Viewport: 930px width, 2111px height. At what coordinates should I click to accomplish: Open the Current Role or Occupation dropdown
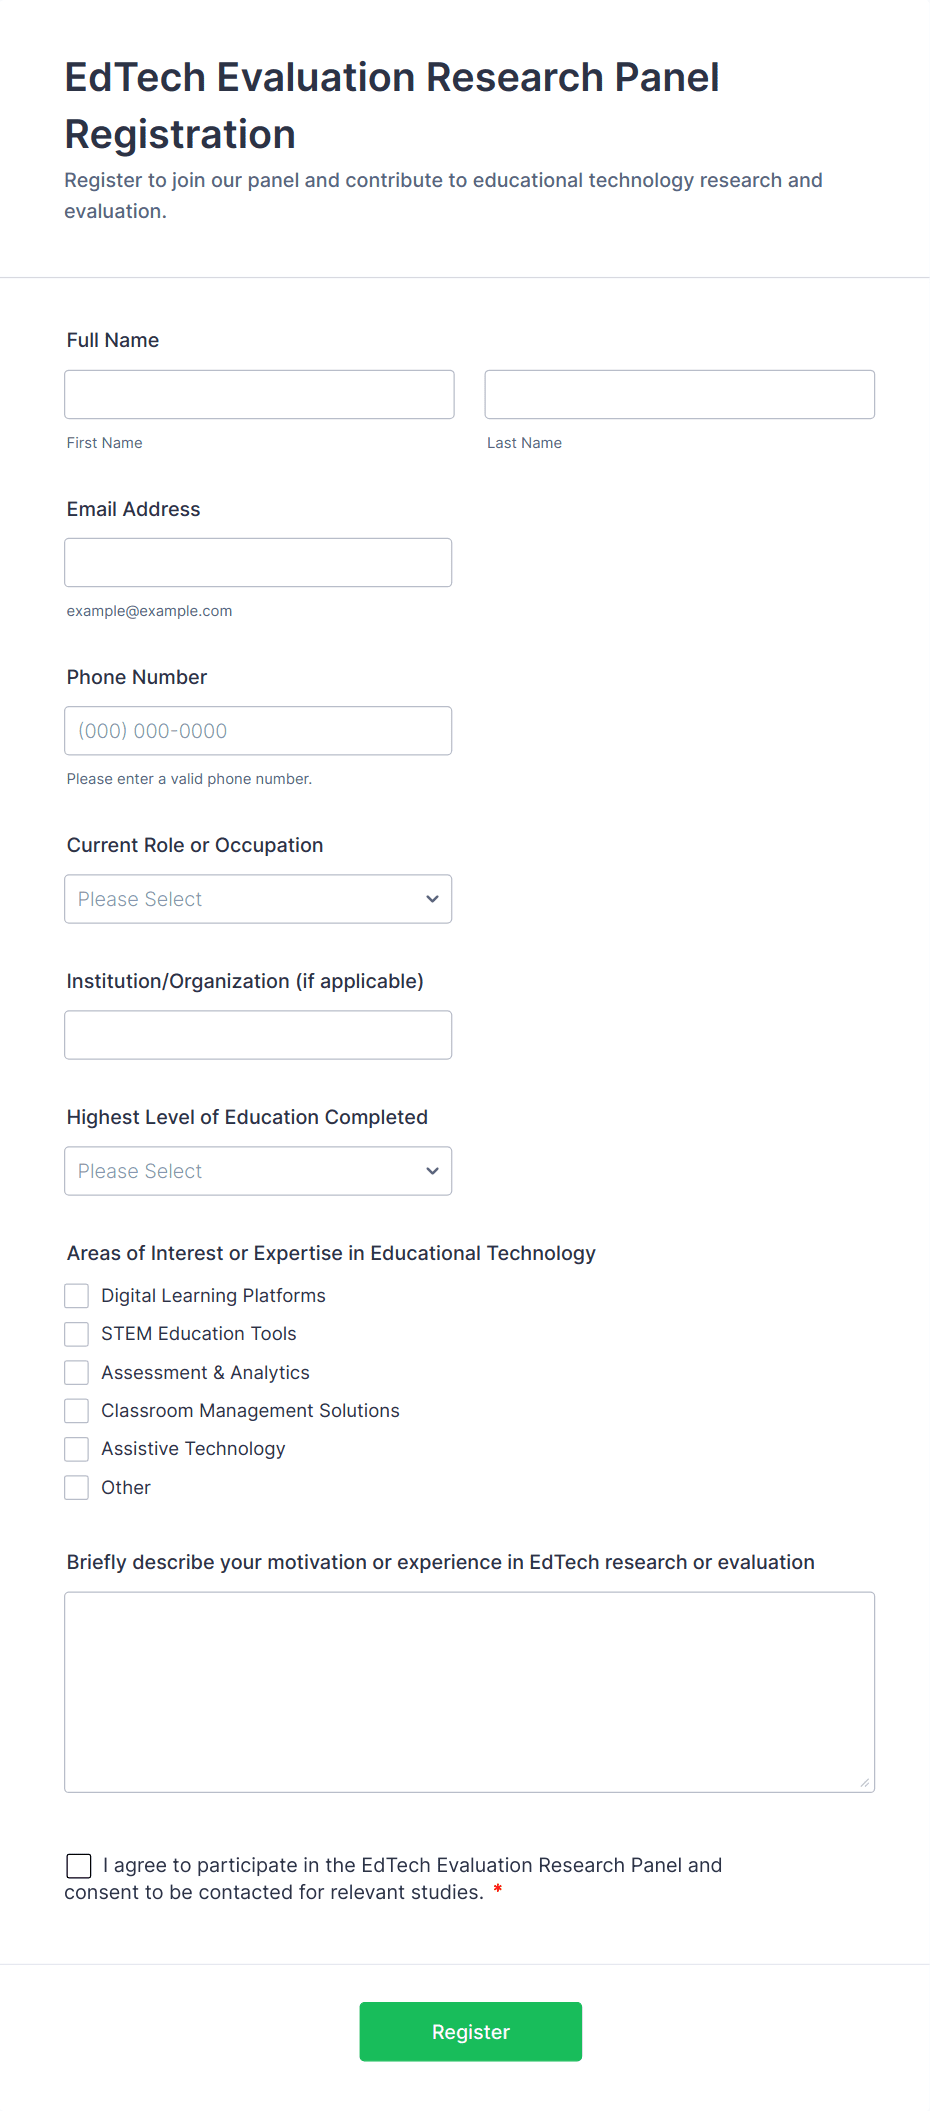click(x=257, y=899)
